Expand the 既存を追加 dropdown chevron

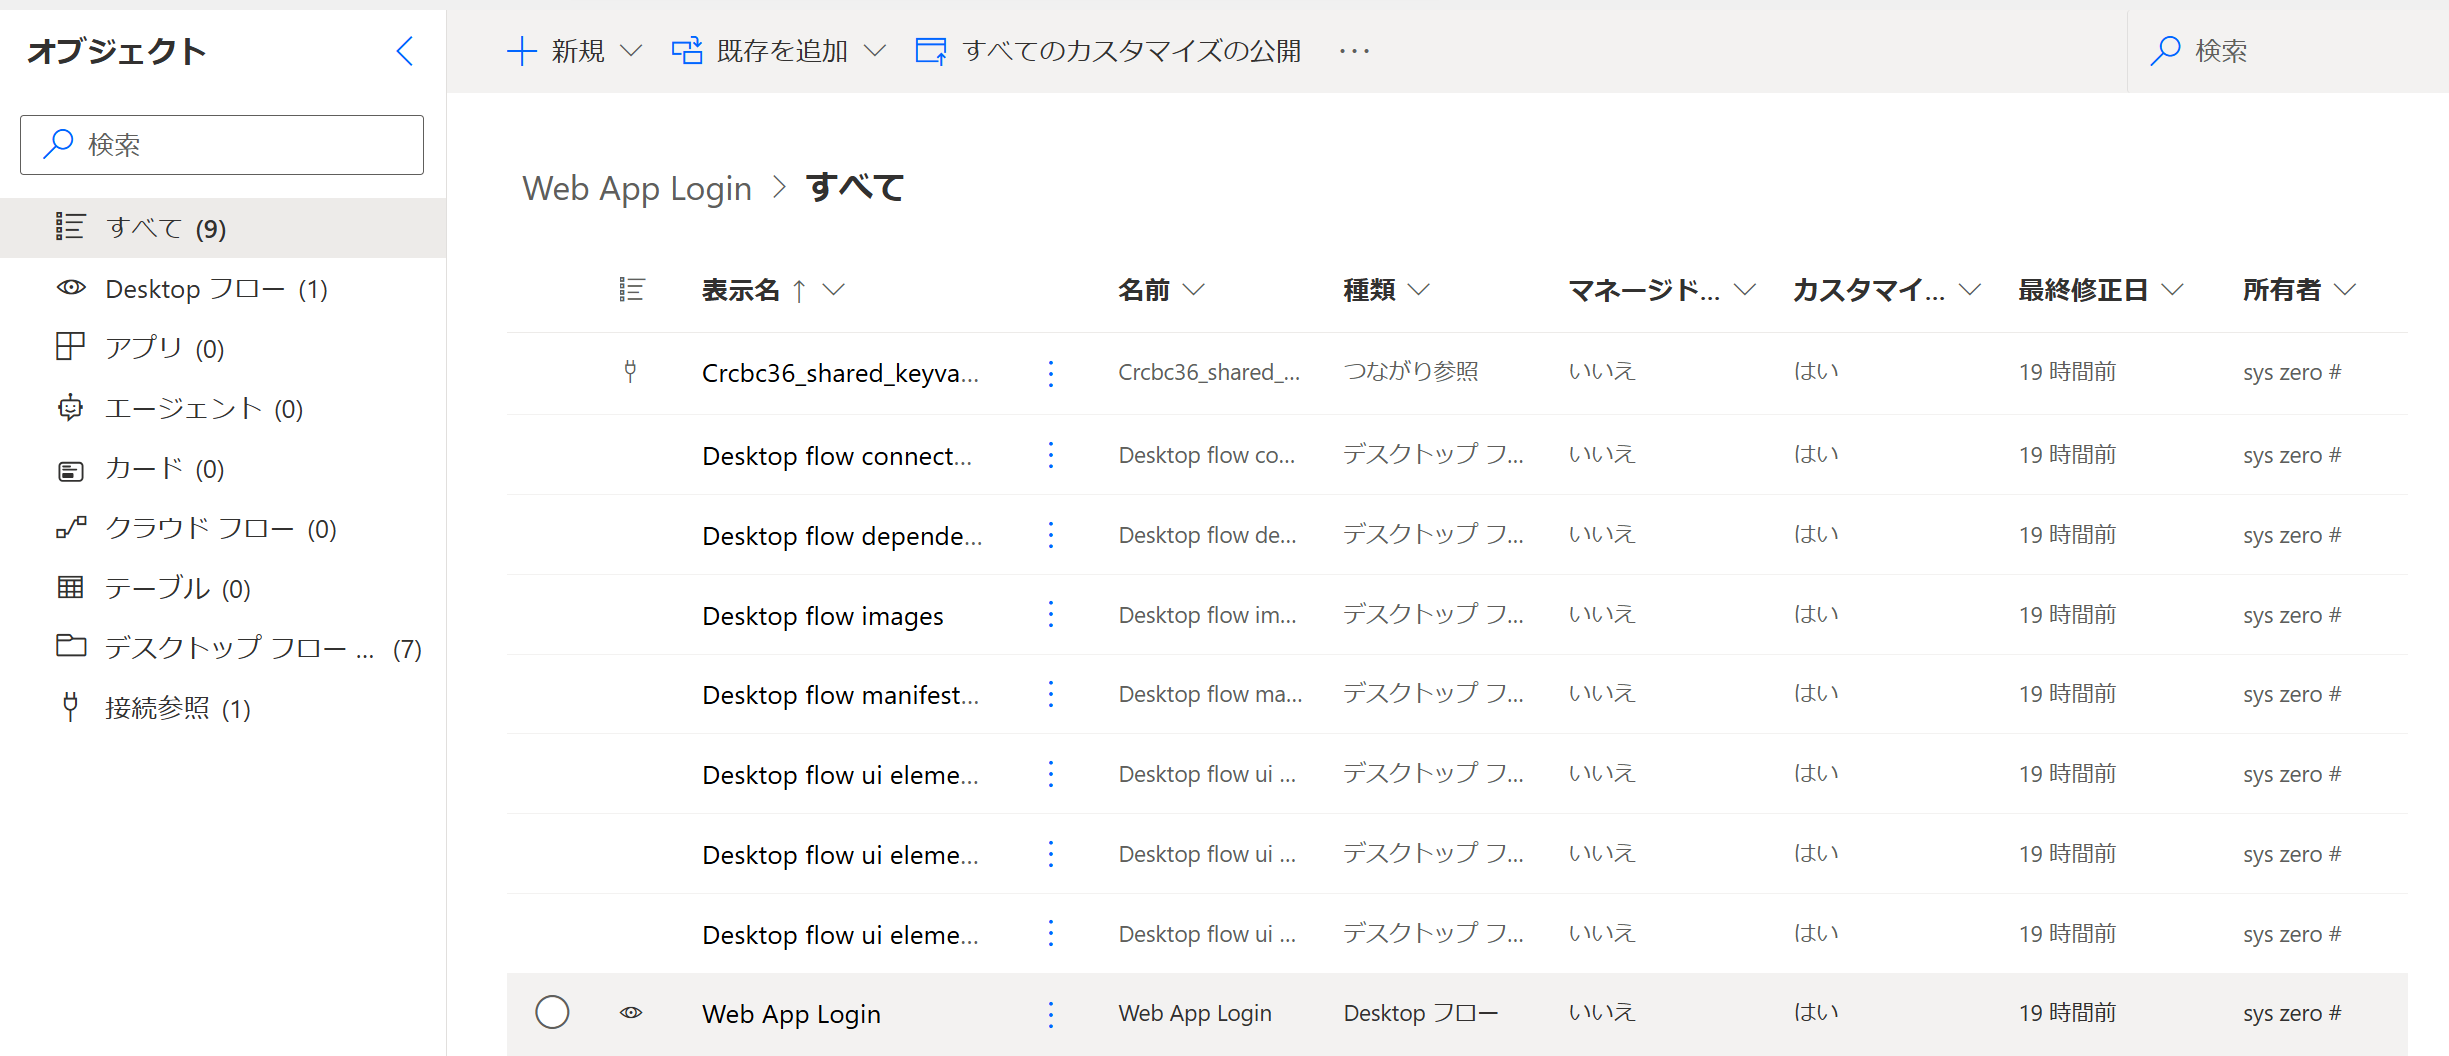[875, 51]
